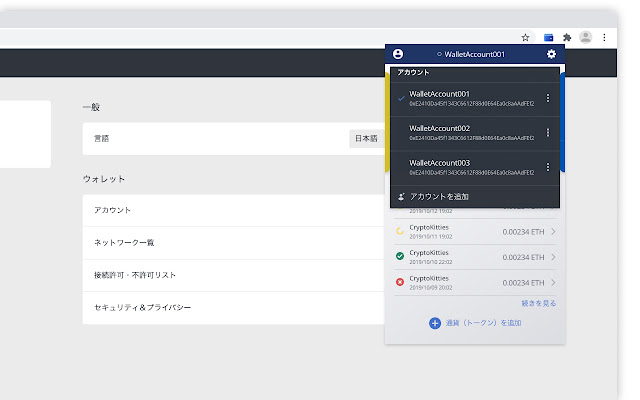
Task: Click the 2019/10/11 CryptoKitties transaction name
Action: 429,227
